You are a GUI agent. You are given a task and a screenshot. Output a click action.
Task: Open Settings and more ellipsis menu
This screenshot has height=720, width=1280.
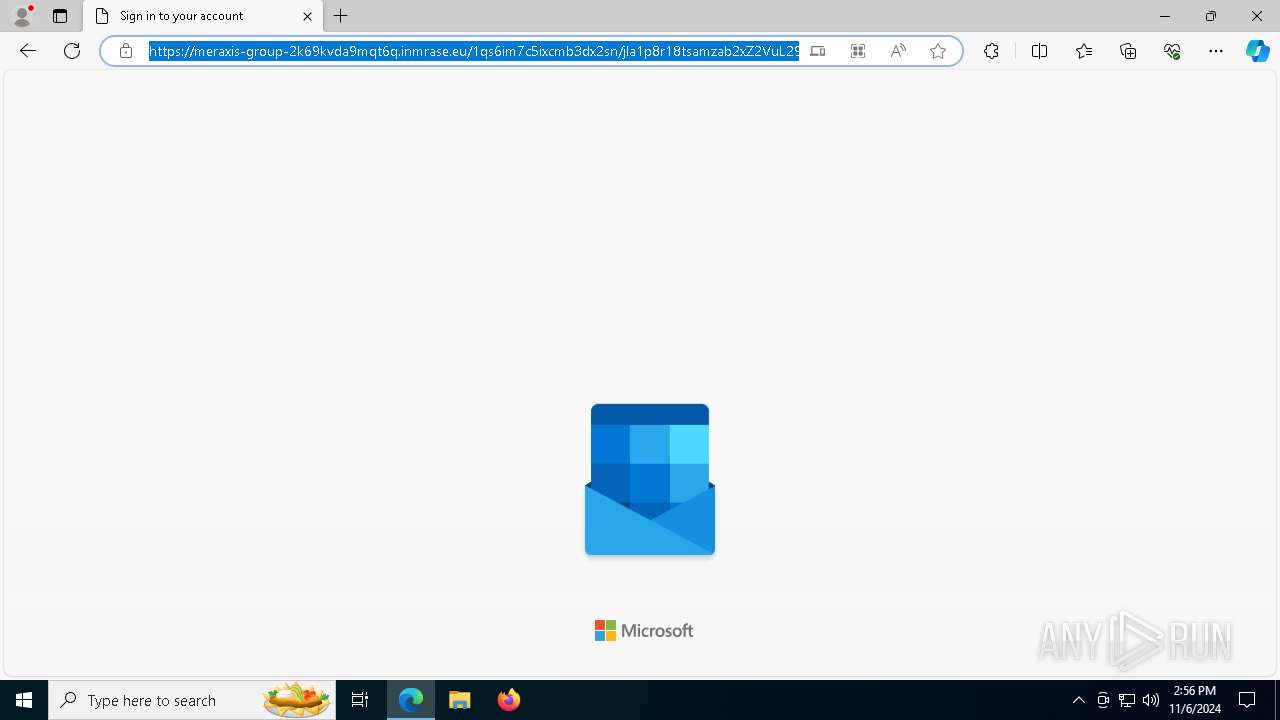pos(1216,51)
